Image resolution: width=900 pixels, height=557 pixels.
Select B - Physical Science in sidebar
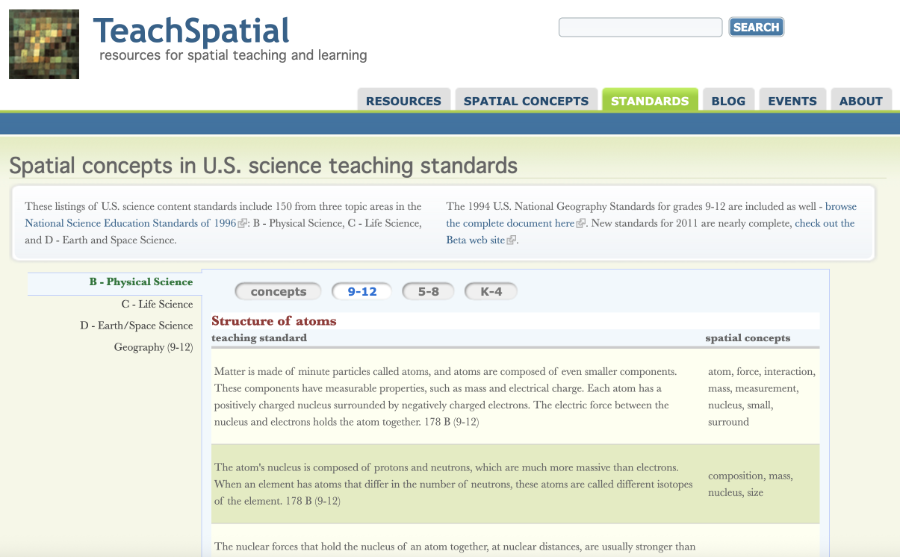tap(140, 282)
